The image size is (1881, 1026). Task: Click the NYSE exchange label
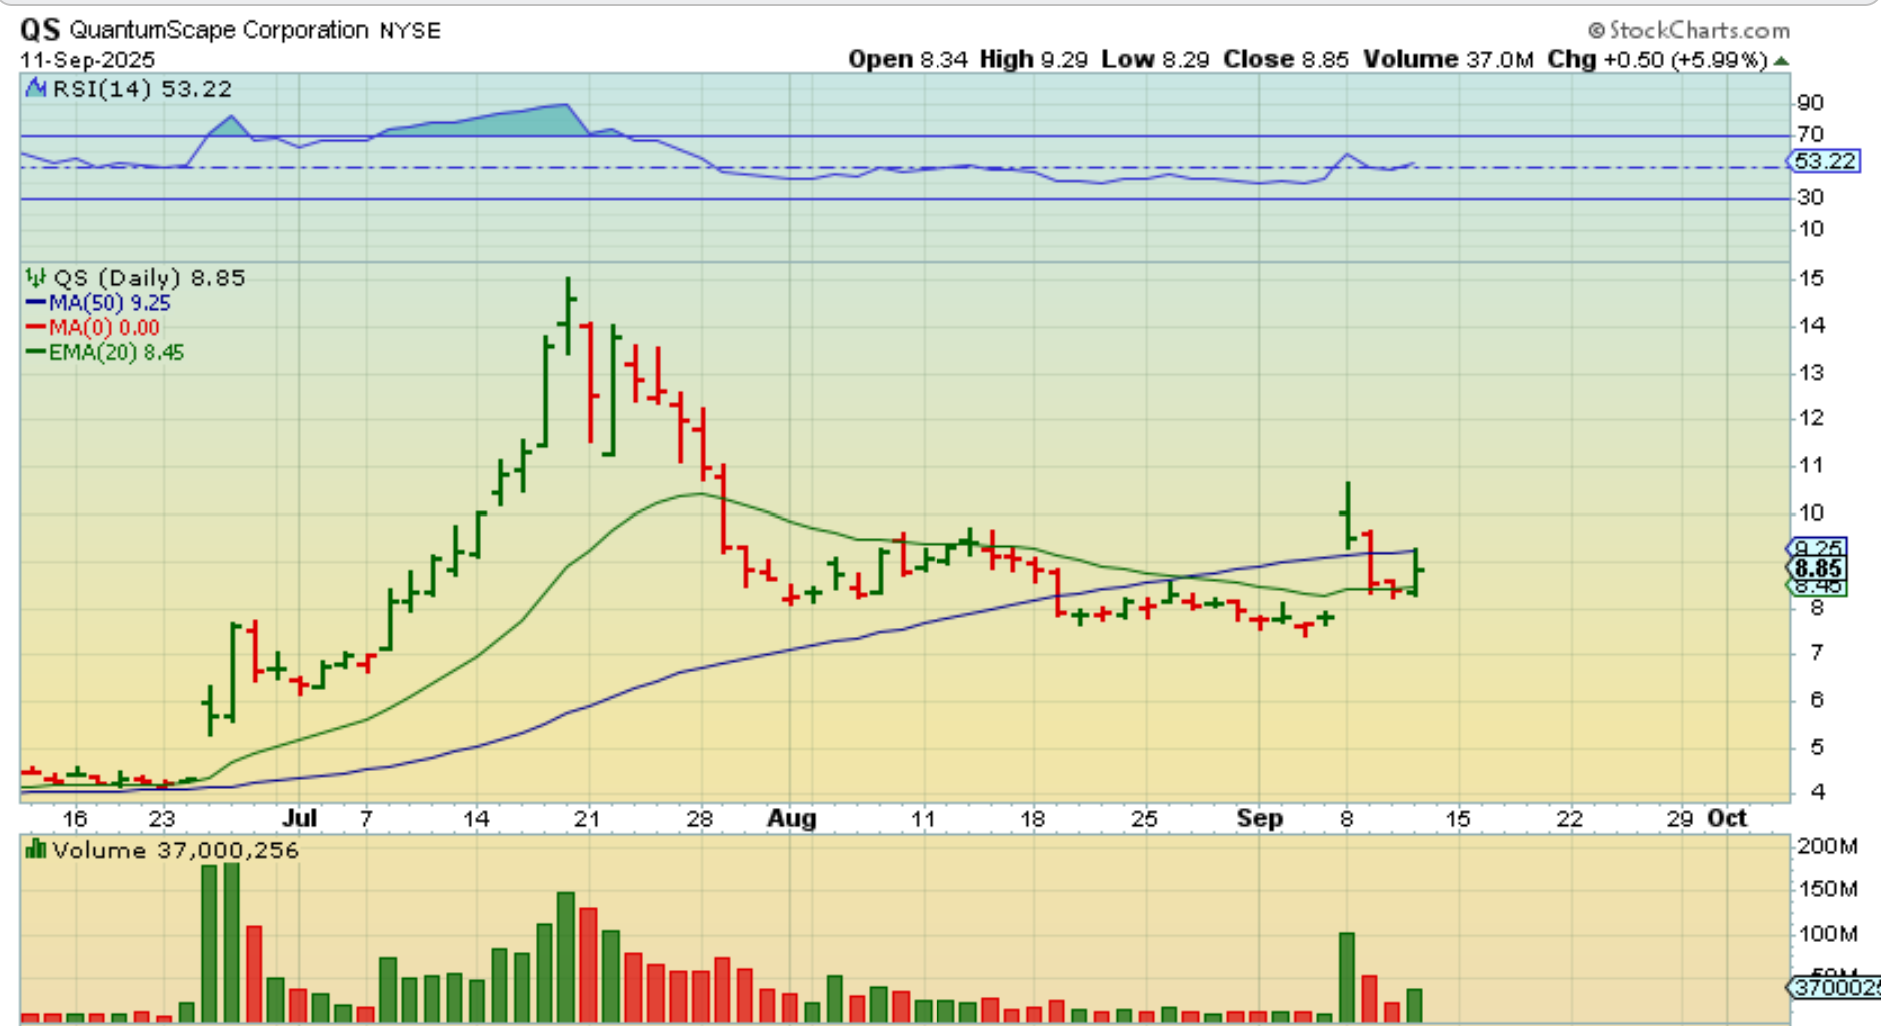[410, 31]
